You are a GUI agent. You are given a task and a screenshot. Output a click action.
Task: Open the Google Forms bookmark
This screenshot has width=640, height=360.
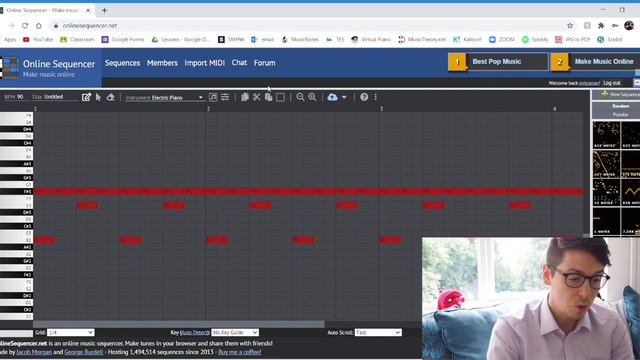(123, 39)
